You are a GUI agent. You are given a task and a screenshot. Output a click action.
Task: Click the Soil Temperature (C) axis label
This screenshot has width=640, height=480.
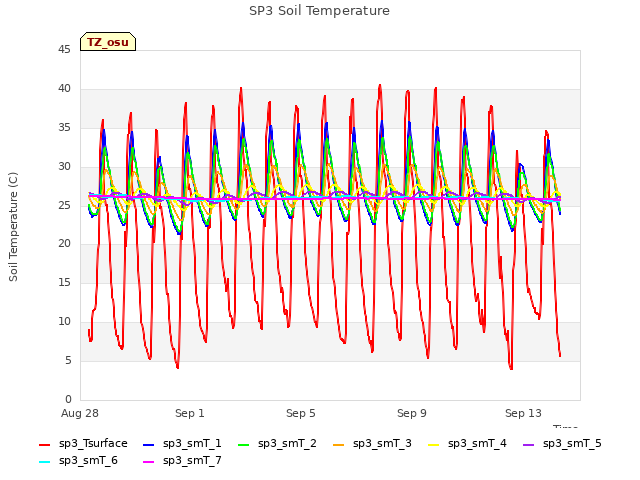(x=13, y=227)
